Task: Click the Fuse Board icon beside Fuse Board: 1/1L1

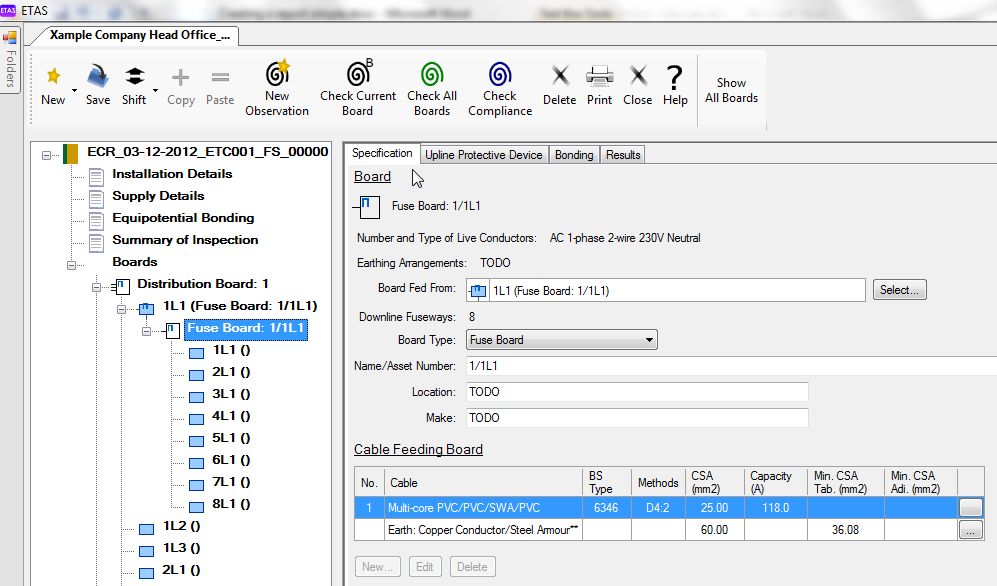Action: click(366, 206)
